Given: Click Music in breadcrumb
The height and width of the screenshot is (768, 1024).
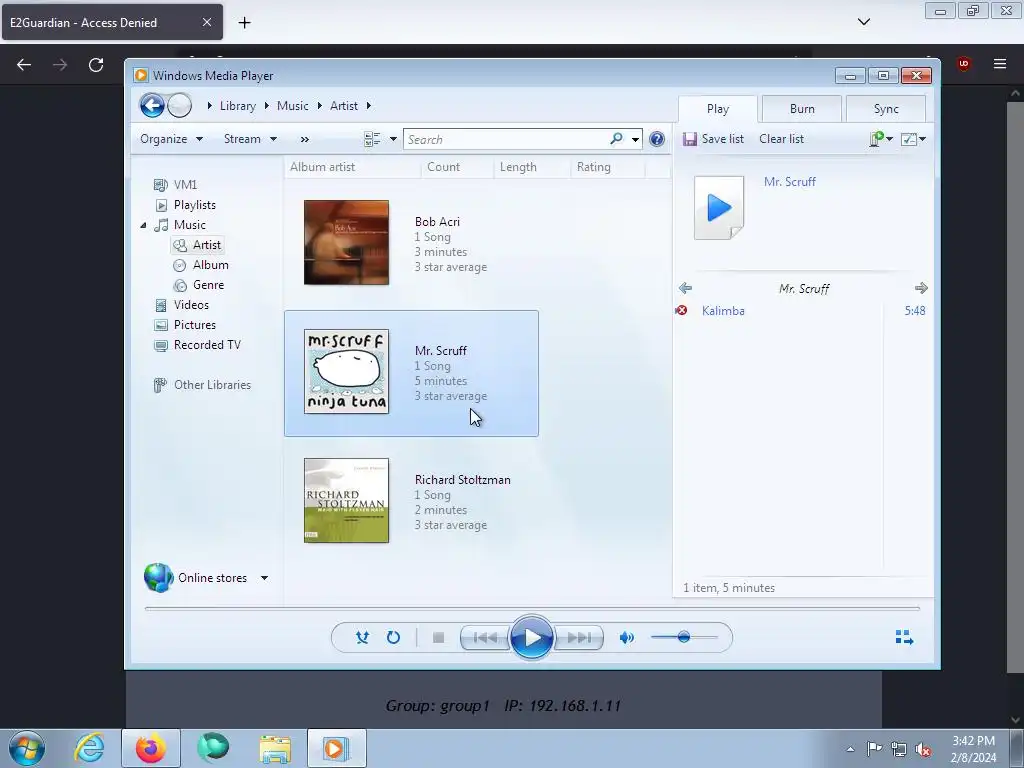Looking at the screenshot, I should click(293, 106).
